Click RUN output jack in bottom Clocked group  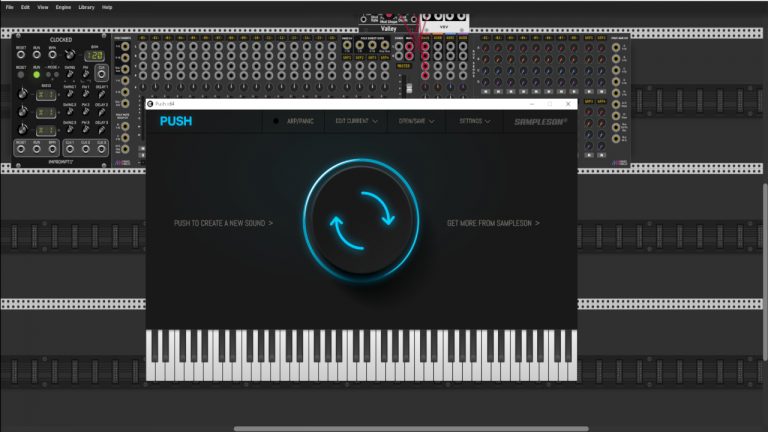pos(36,149)
